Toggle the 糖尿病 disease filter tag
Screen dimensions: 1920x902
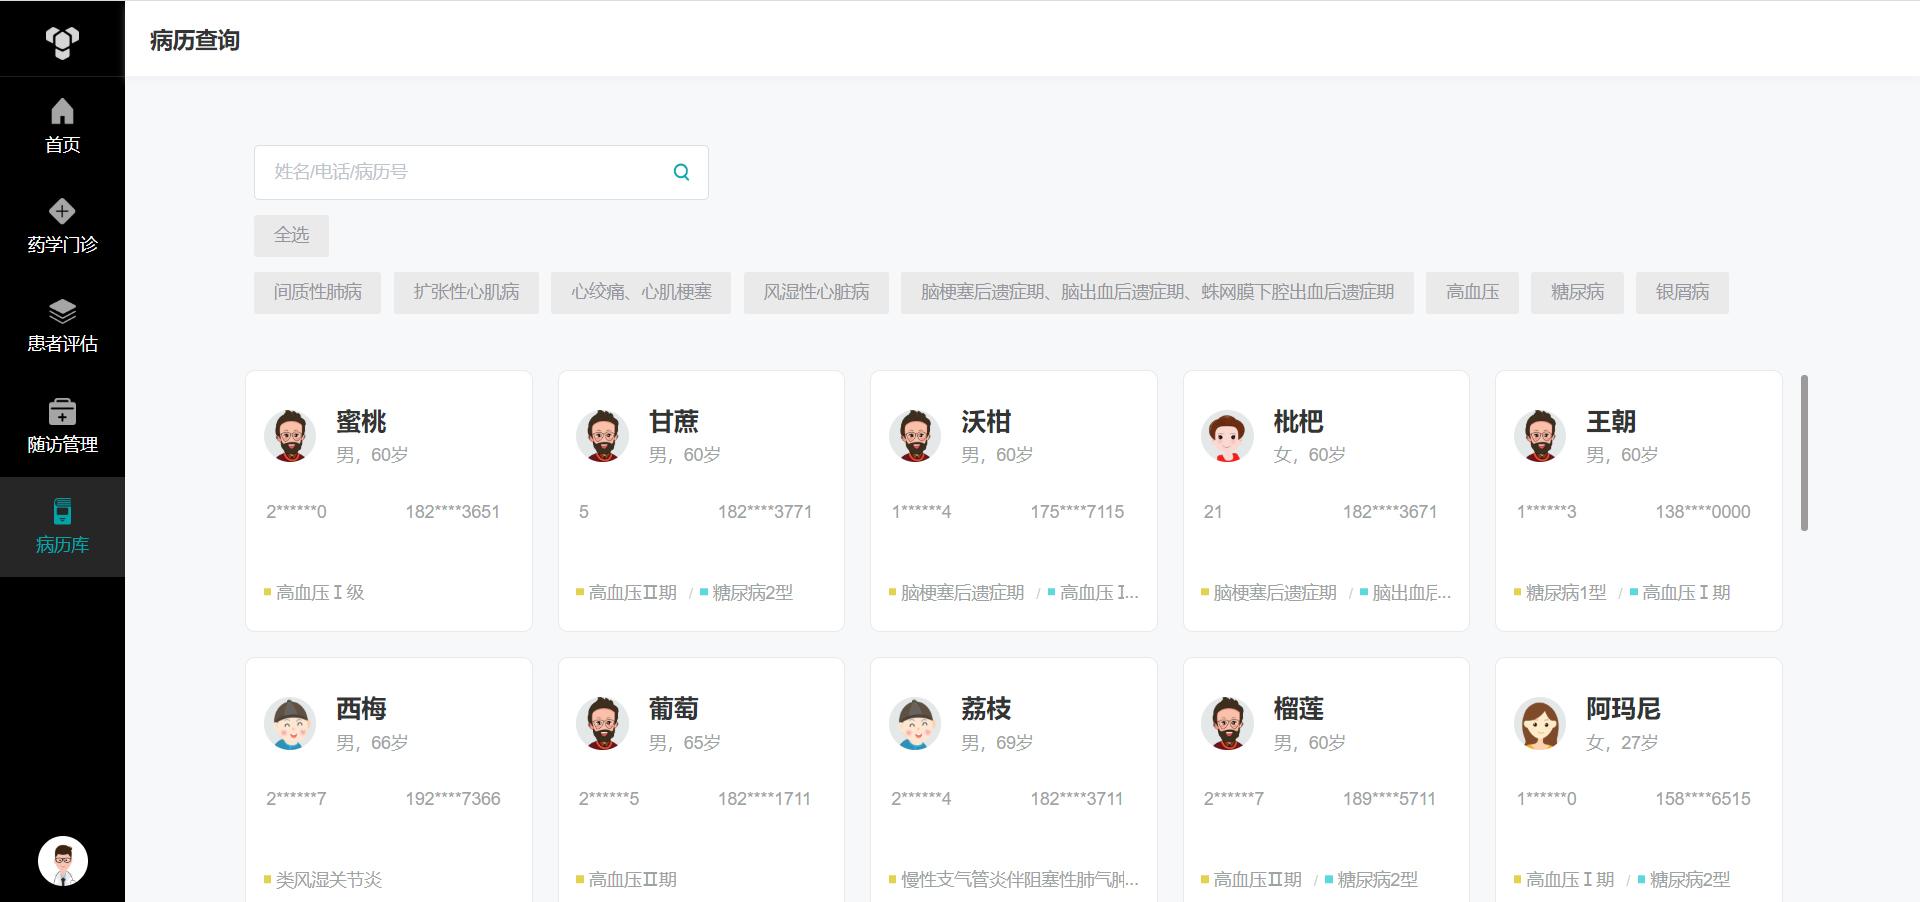click(1577, 292)
